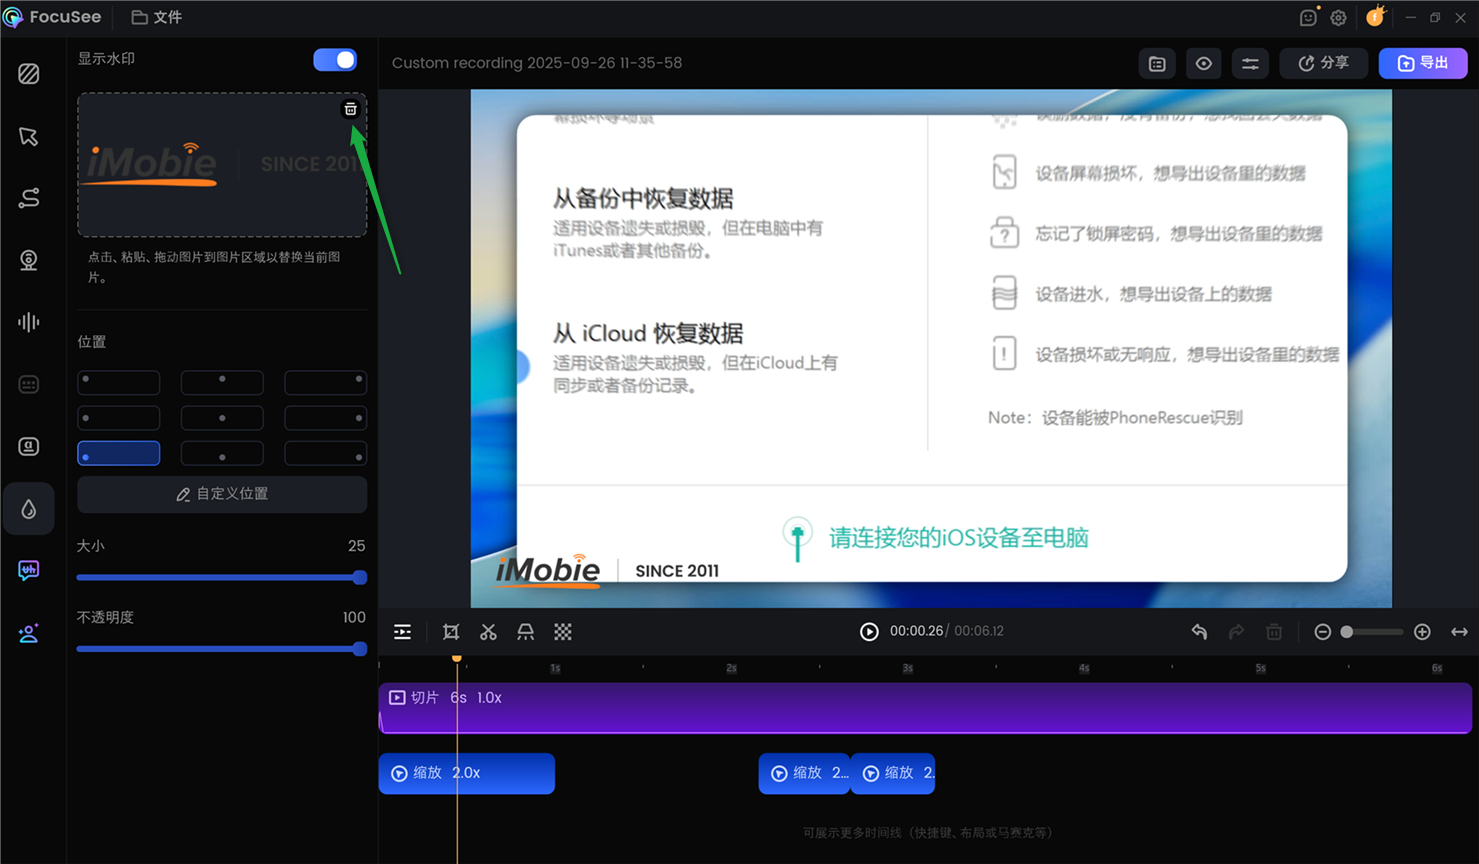Open the webcam settings sidebar icon
This screenshot has height=864, width=1479.
point(29,260)
